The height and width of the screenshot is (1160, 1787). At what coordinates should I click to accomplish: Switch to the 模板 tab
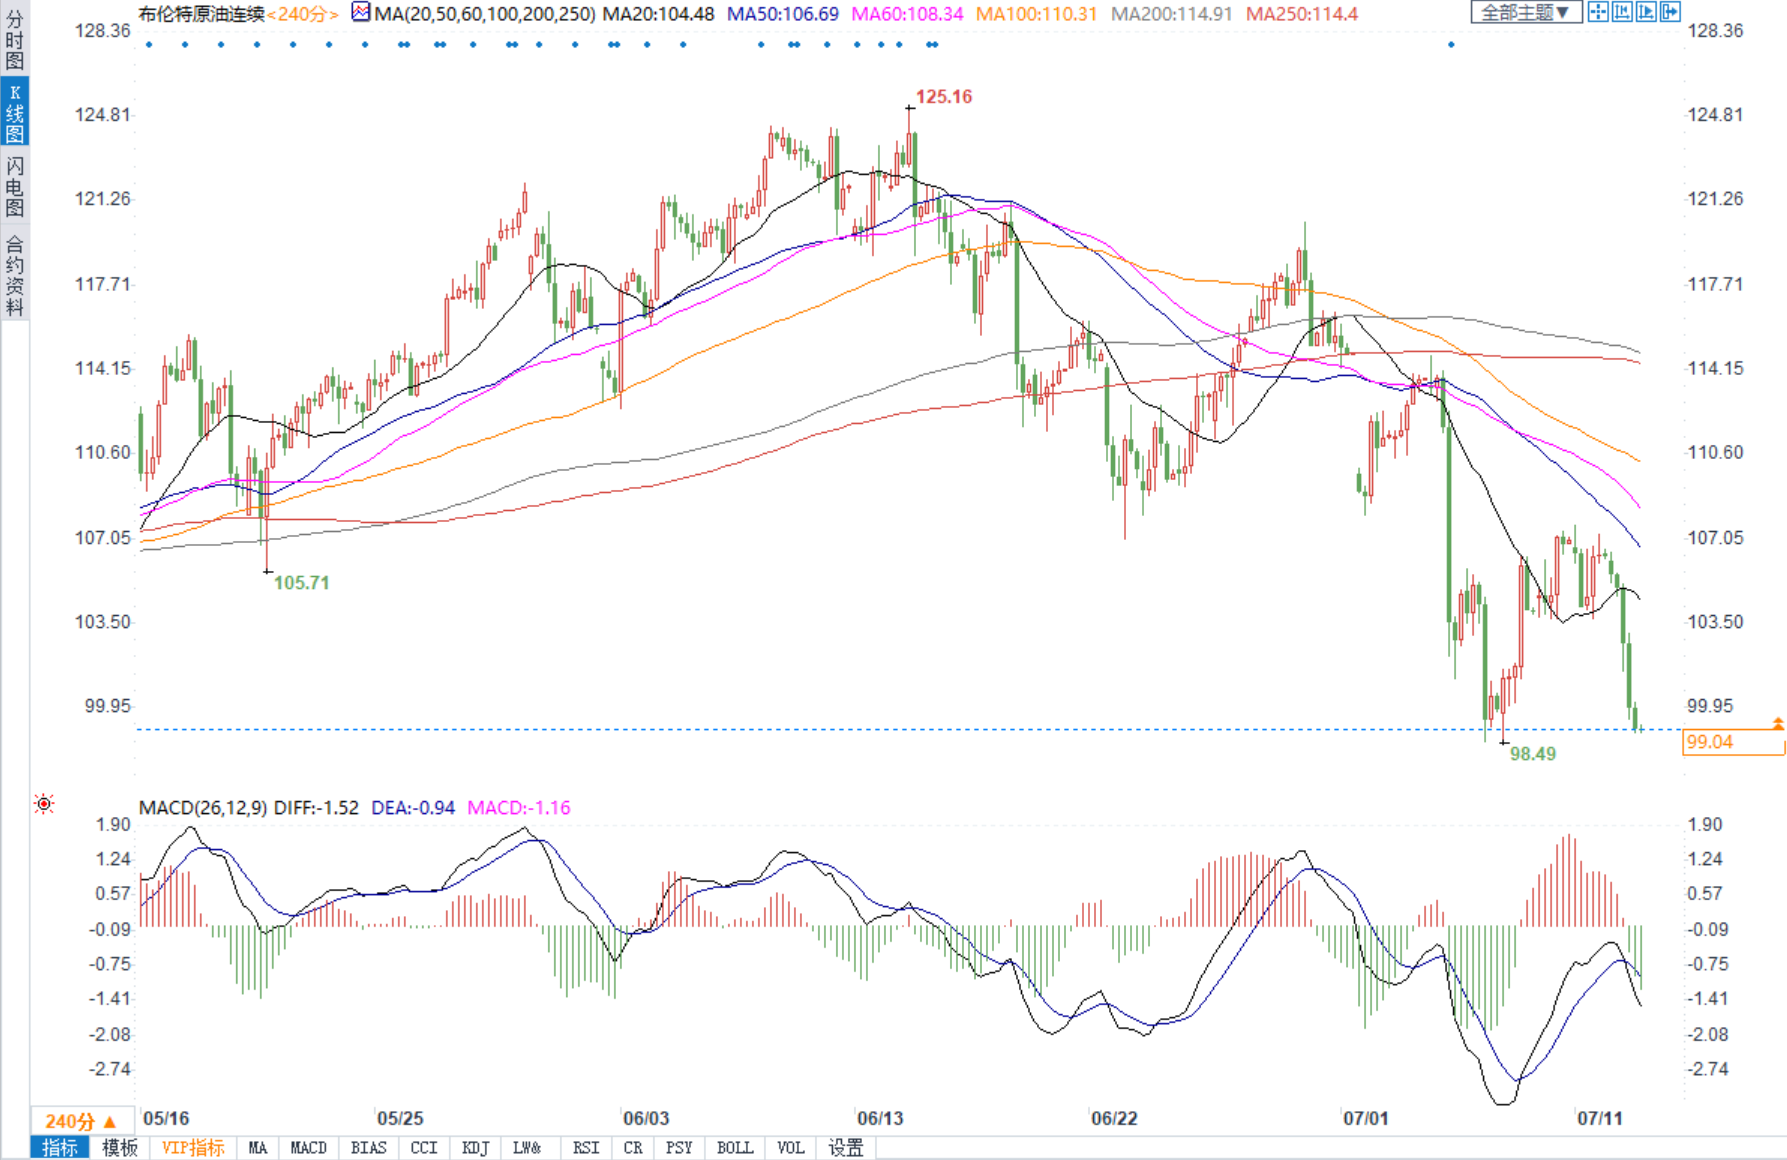coord(120,1148)
